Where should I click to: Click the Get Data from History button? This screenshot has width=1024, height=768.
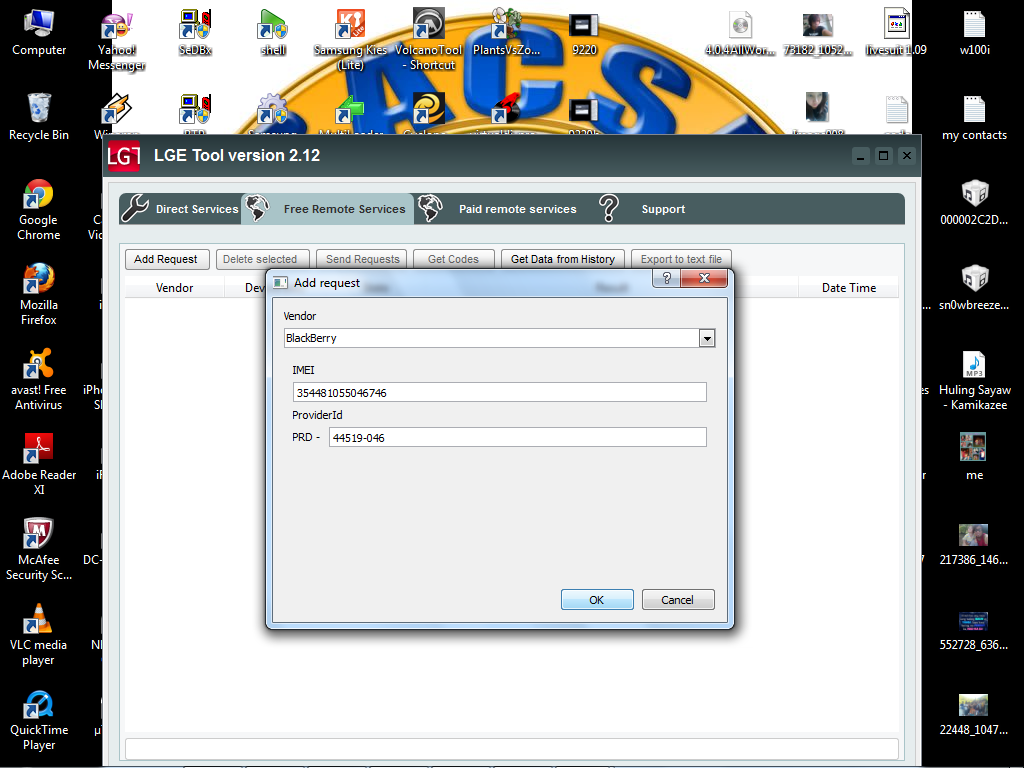point(562,259)
